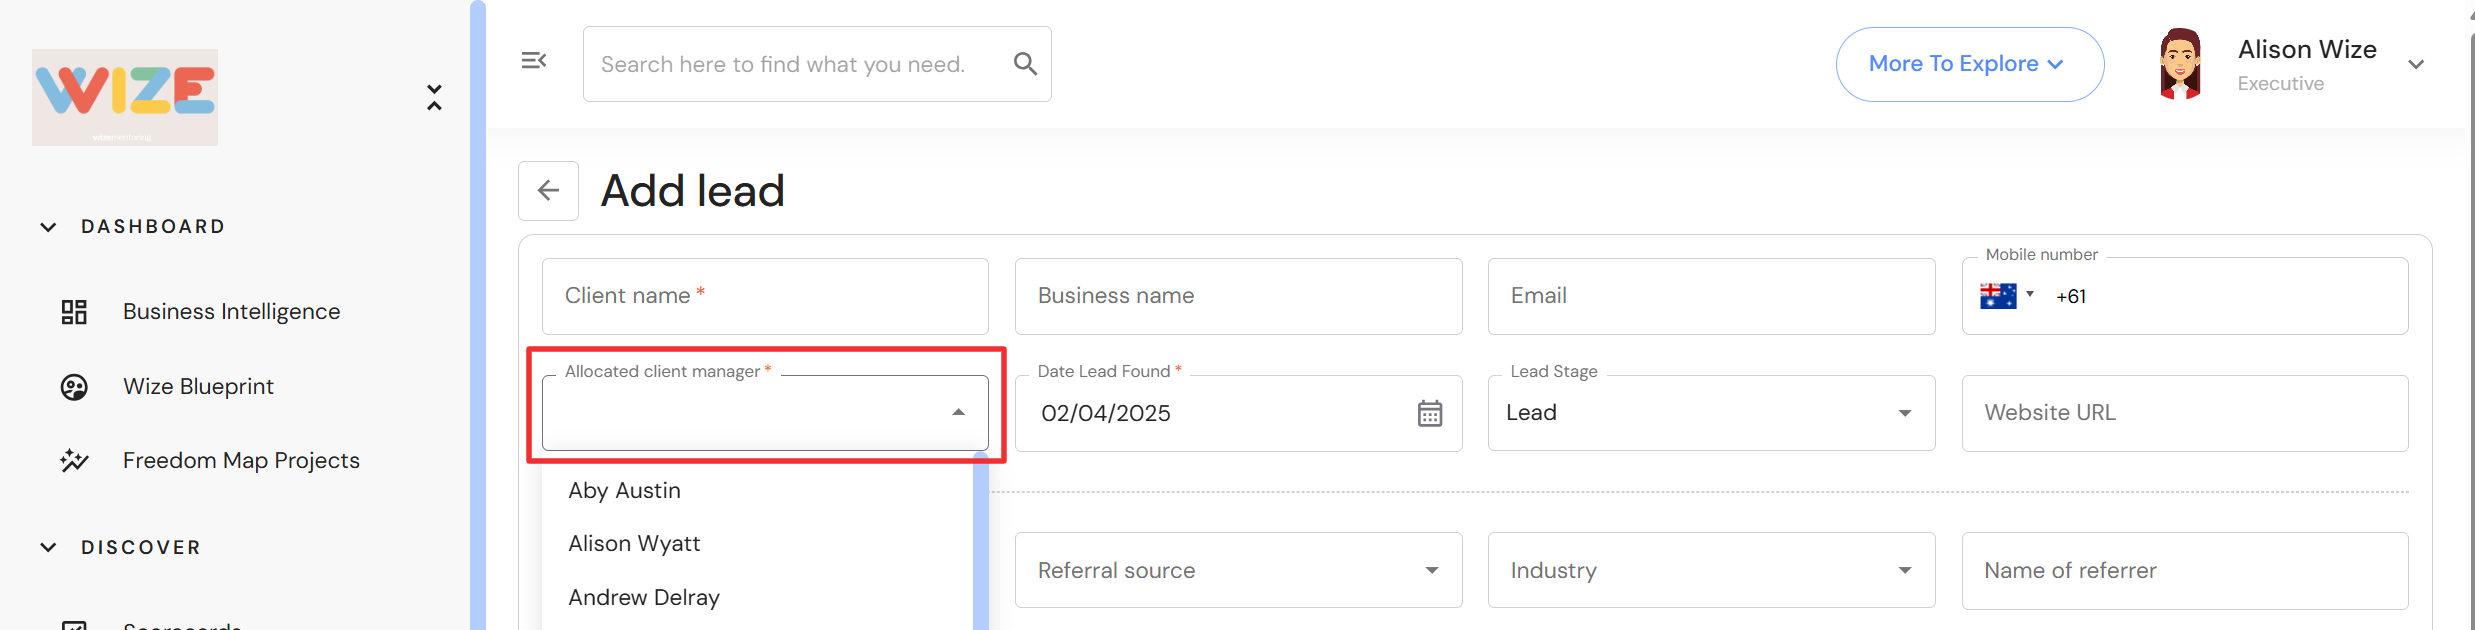This screenshot has height=630, width=2475.
Task: Open the Referral source dropdown
Action: click(x=1237, y=570)
